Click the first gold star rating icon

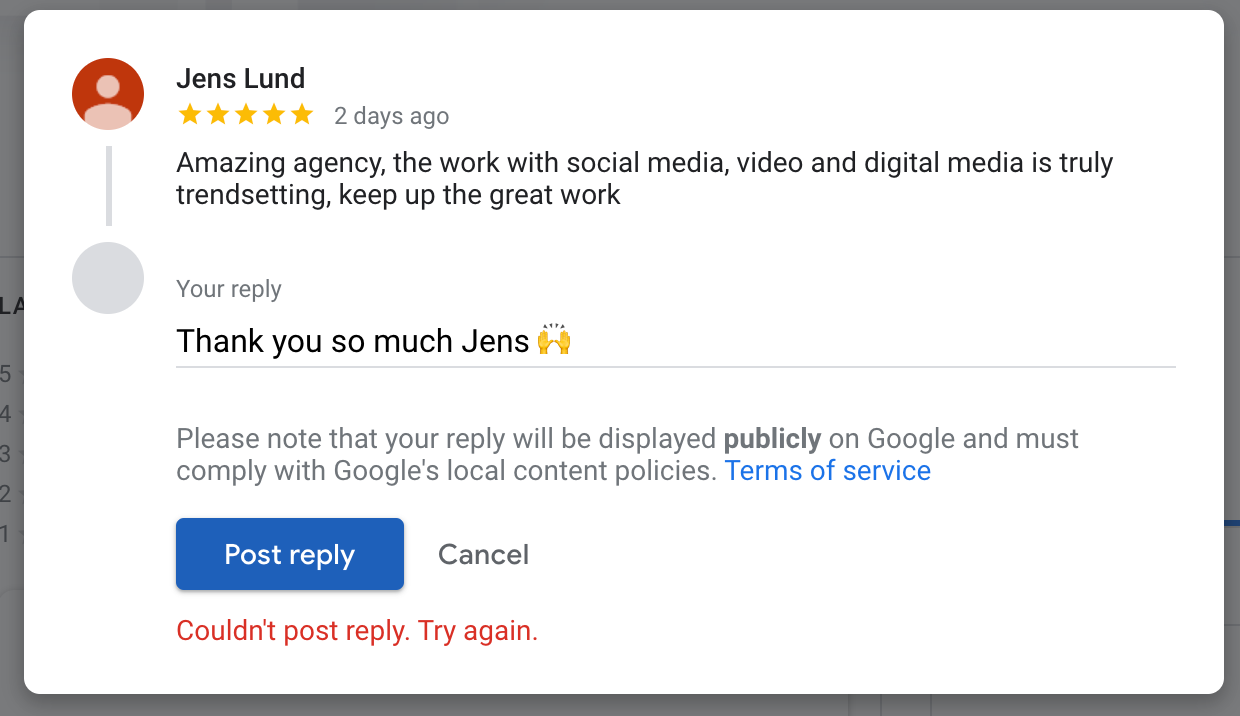(x=190, y=114)
